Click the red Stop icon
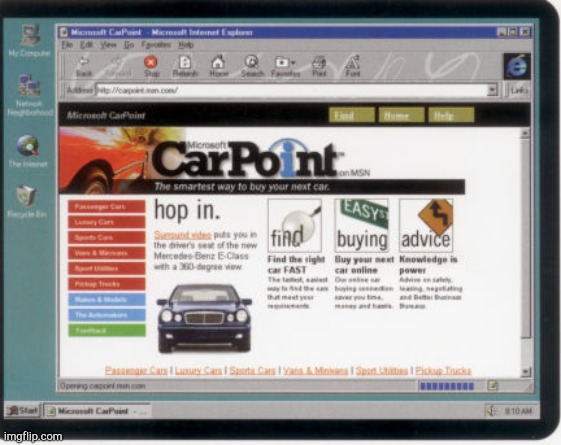The width and height of the screenshot is (561, 445). pyautogui.click(x=151, y=66)
